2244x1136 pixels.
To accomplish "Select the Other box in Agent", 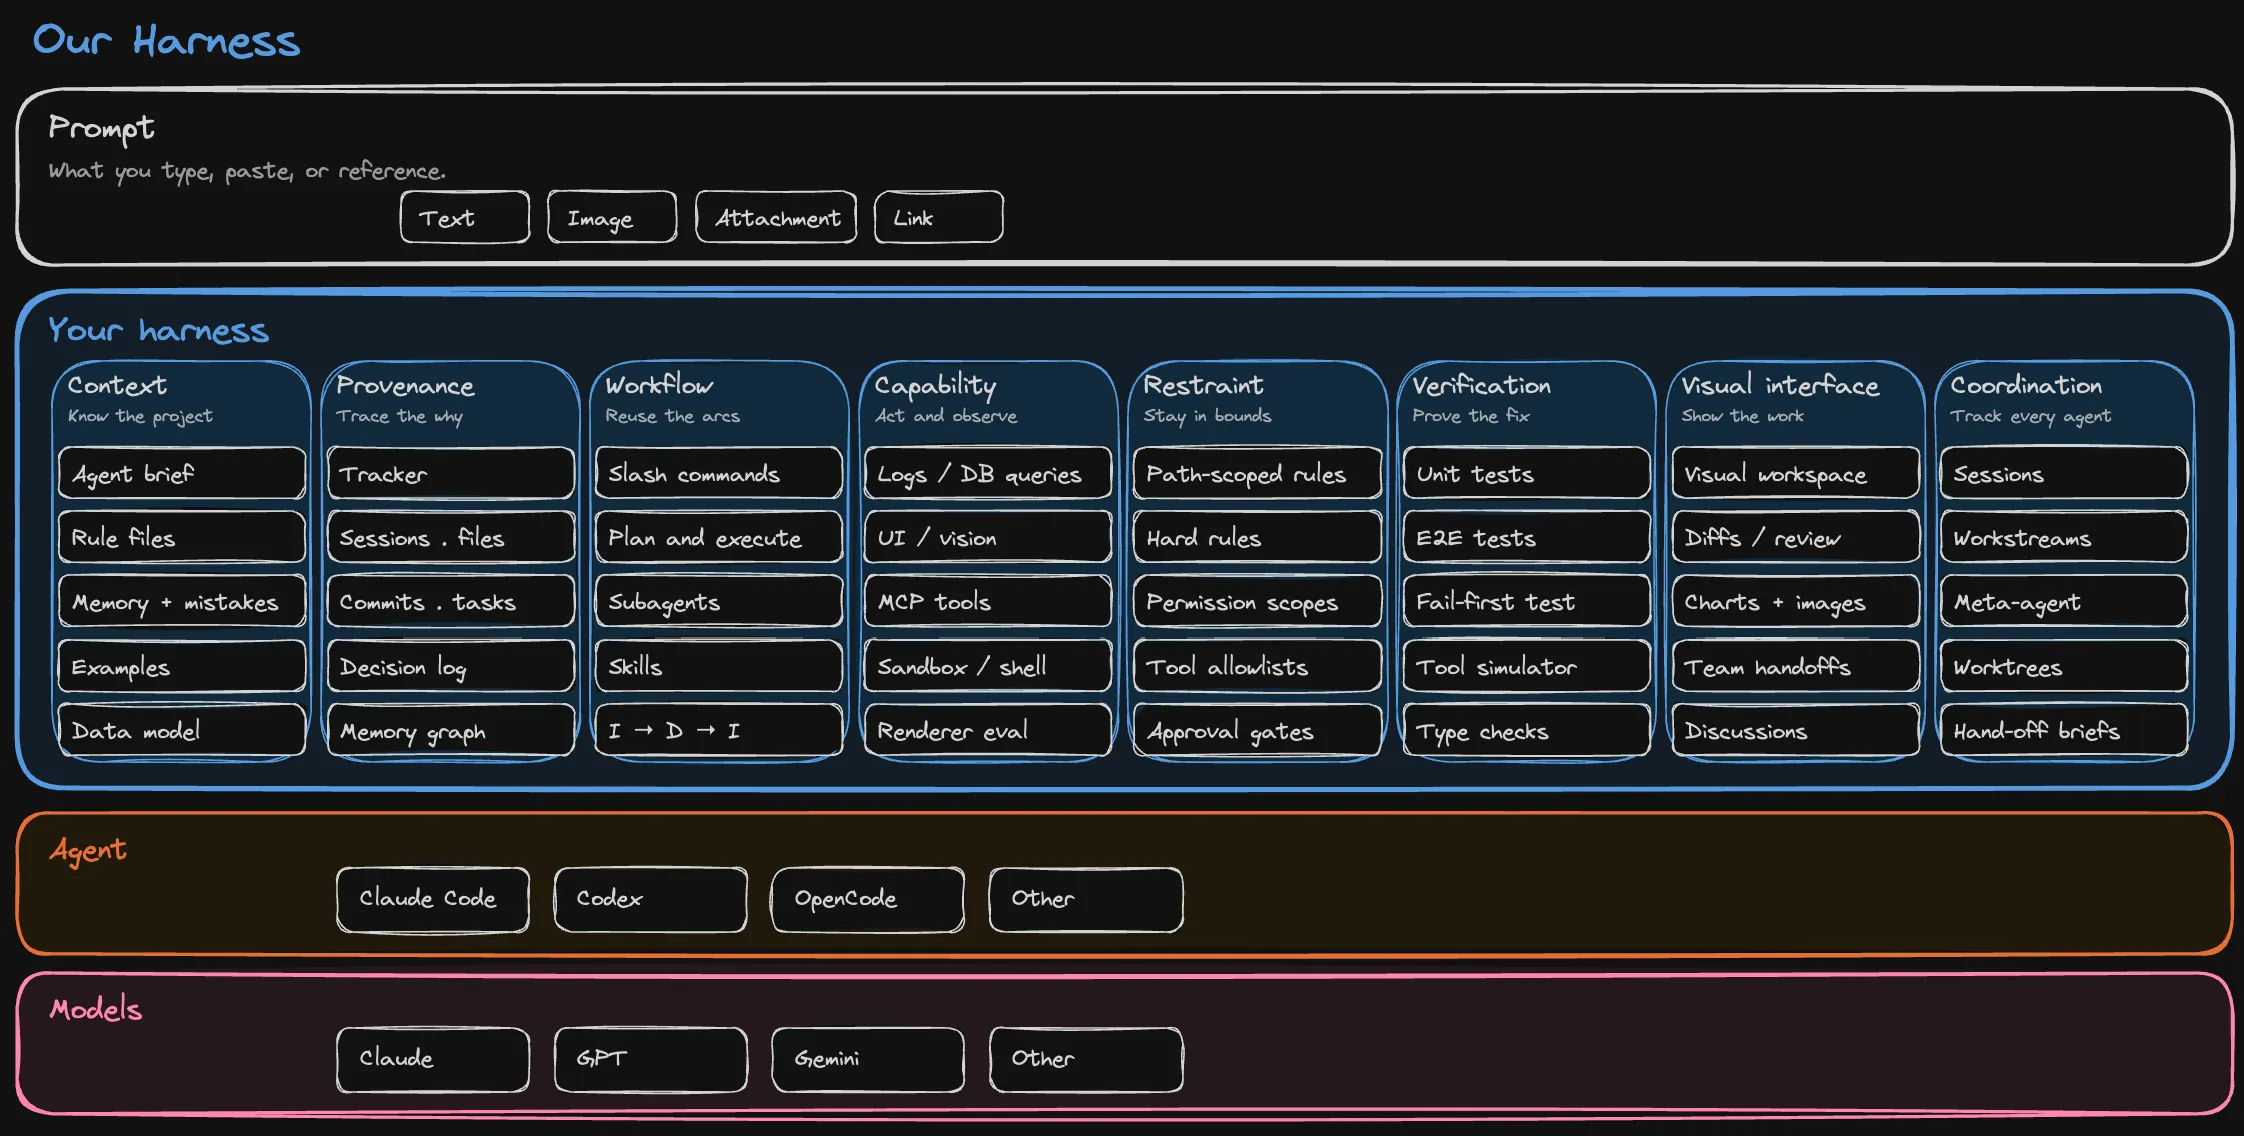I will tap(1086, 899).
